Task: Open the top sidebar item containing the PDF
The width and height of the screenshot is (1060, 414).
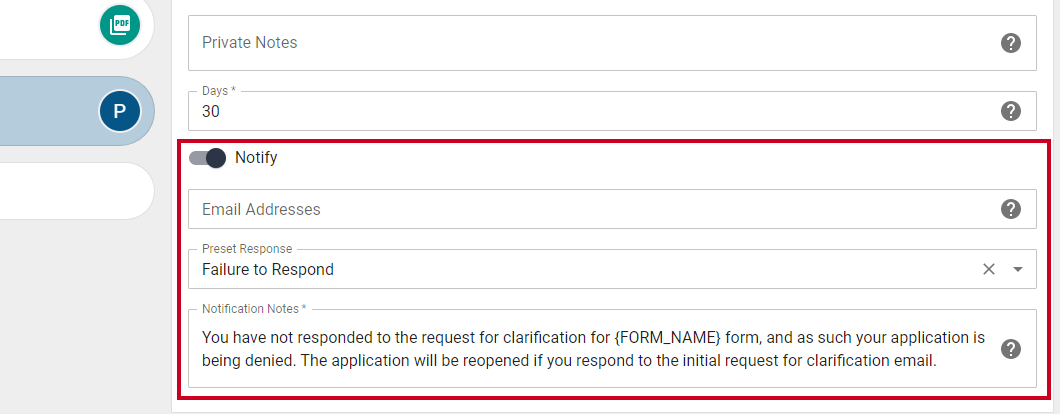Action: 76,27
